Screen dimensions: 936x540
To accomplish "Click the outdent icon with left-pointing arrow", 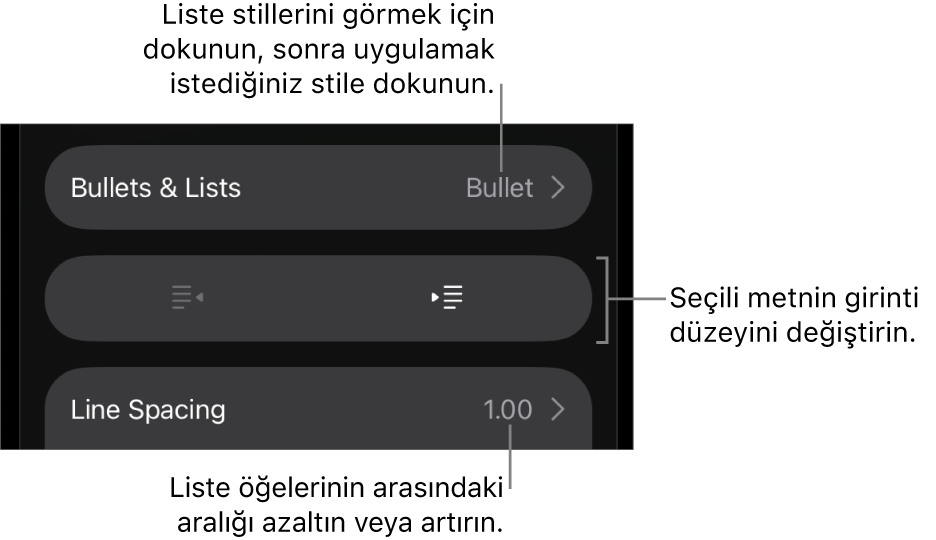I will click(187, 298).
